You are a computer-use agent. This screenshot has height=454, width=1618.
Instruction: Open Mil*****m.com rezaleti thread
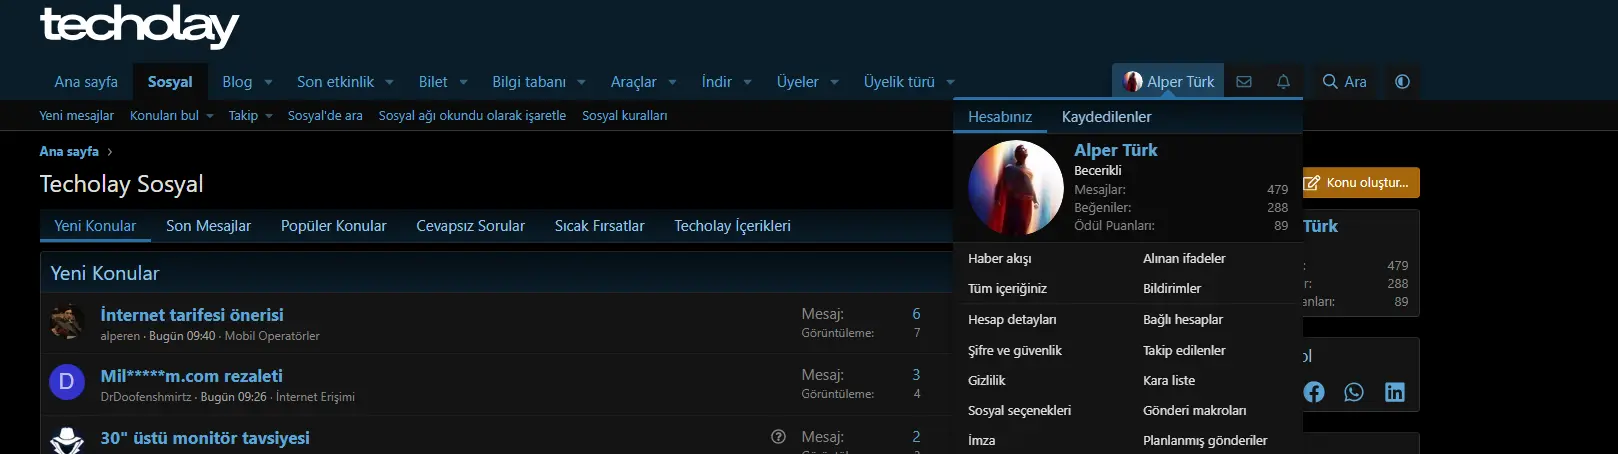191,376
